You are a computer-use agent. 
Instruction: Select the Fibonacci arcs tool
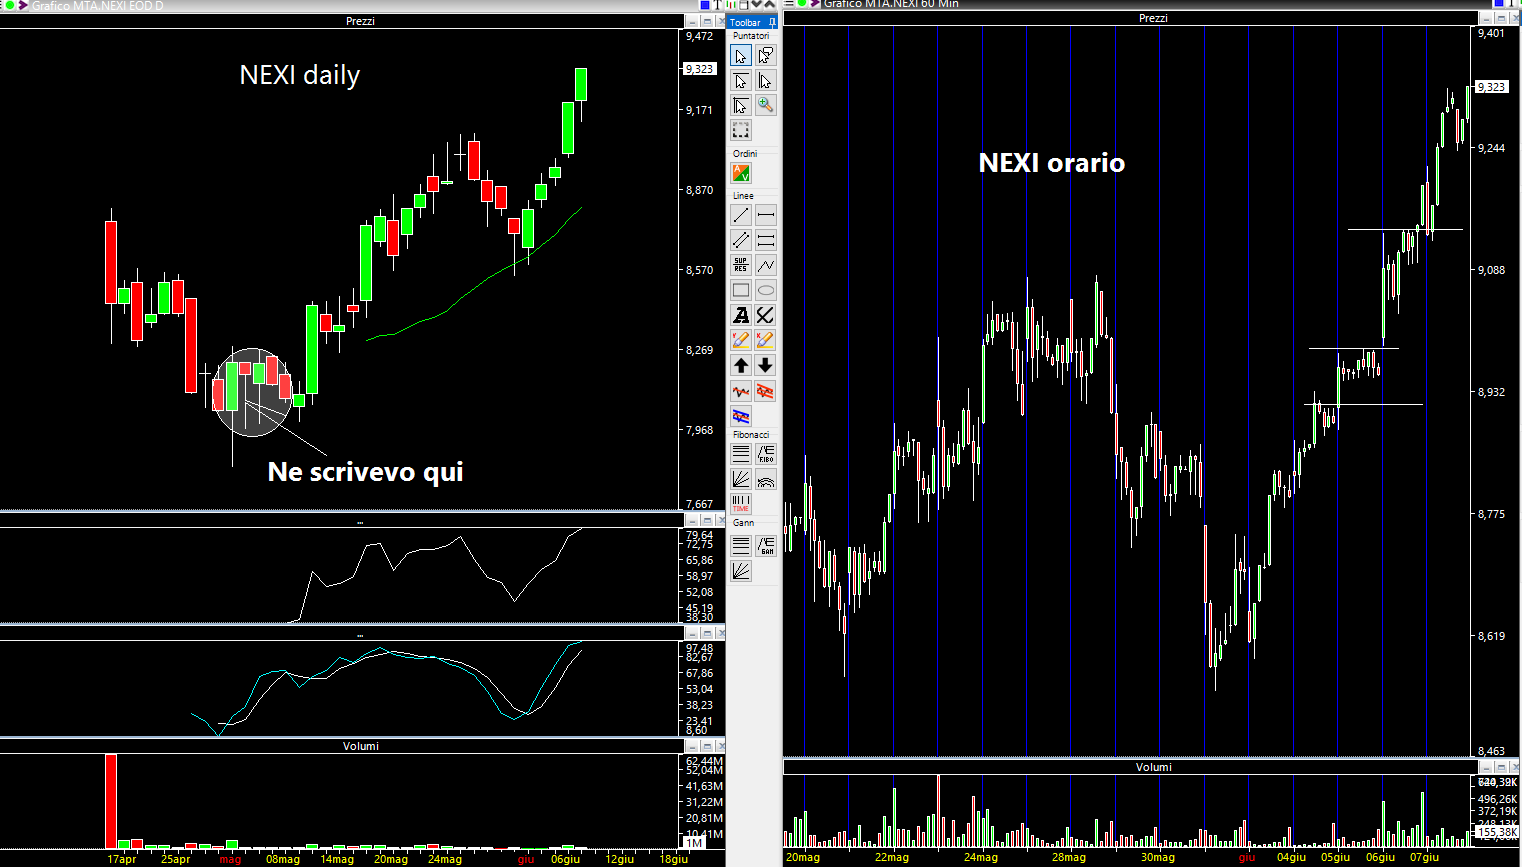pyautogui.click(x=766, y=480)
